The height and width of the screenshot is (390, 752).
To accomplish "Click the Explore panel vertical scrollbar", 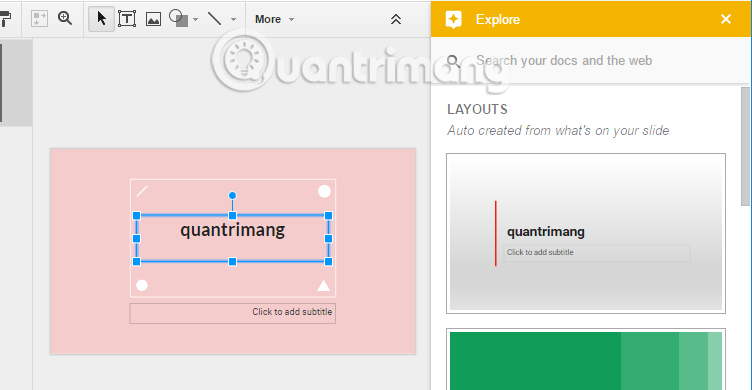I will coord(745,146).
